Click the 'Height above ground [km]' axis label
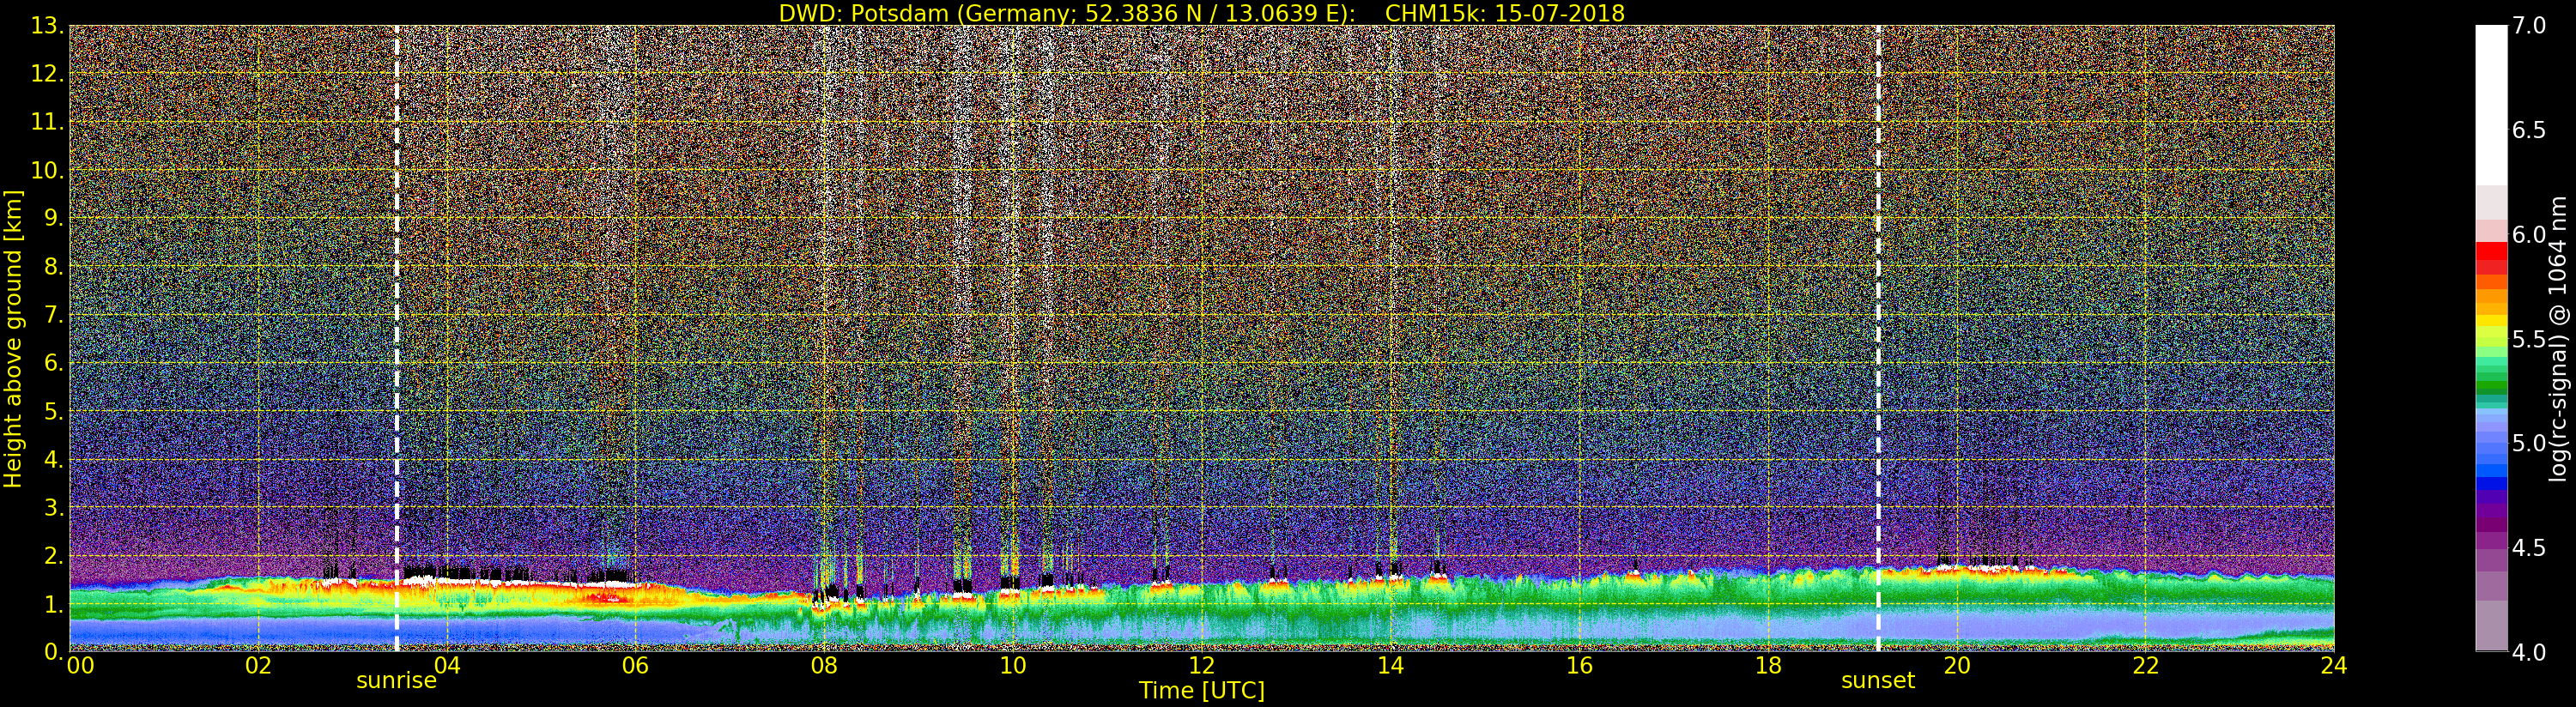 13,338
